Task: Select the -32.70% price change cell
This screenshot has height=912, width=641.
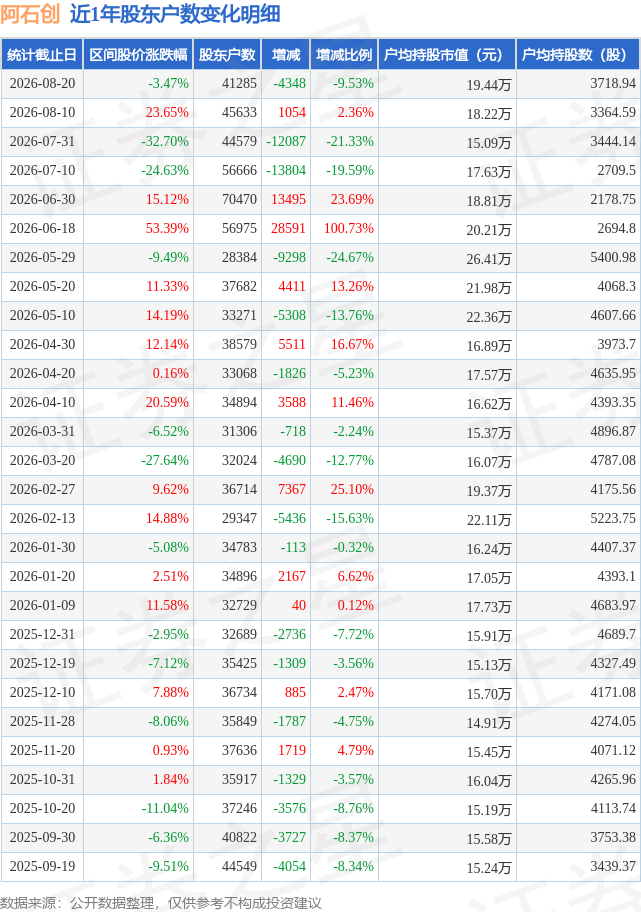Action: click(x=165, y=141)
